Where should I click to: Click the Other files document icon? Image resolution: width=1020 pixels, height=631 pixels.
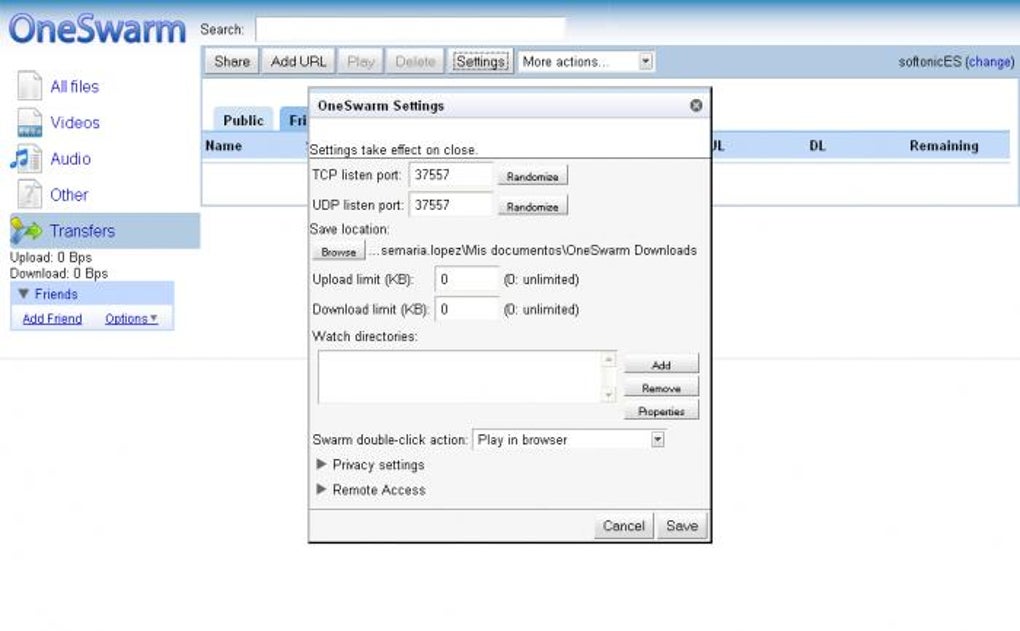29,195
